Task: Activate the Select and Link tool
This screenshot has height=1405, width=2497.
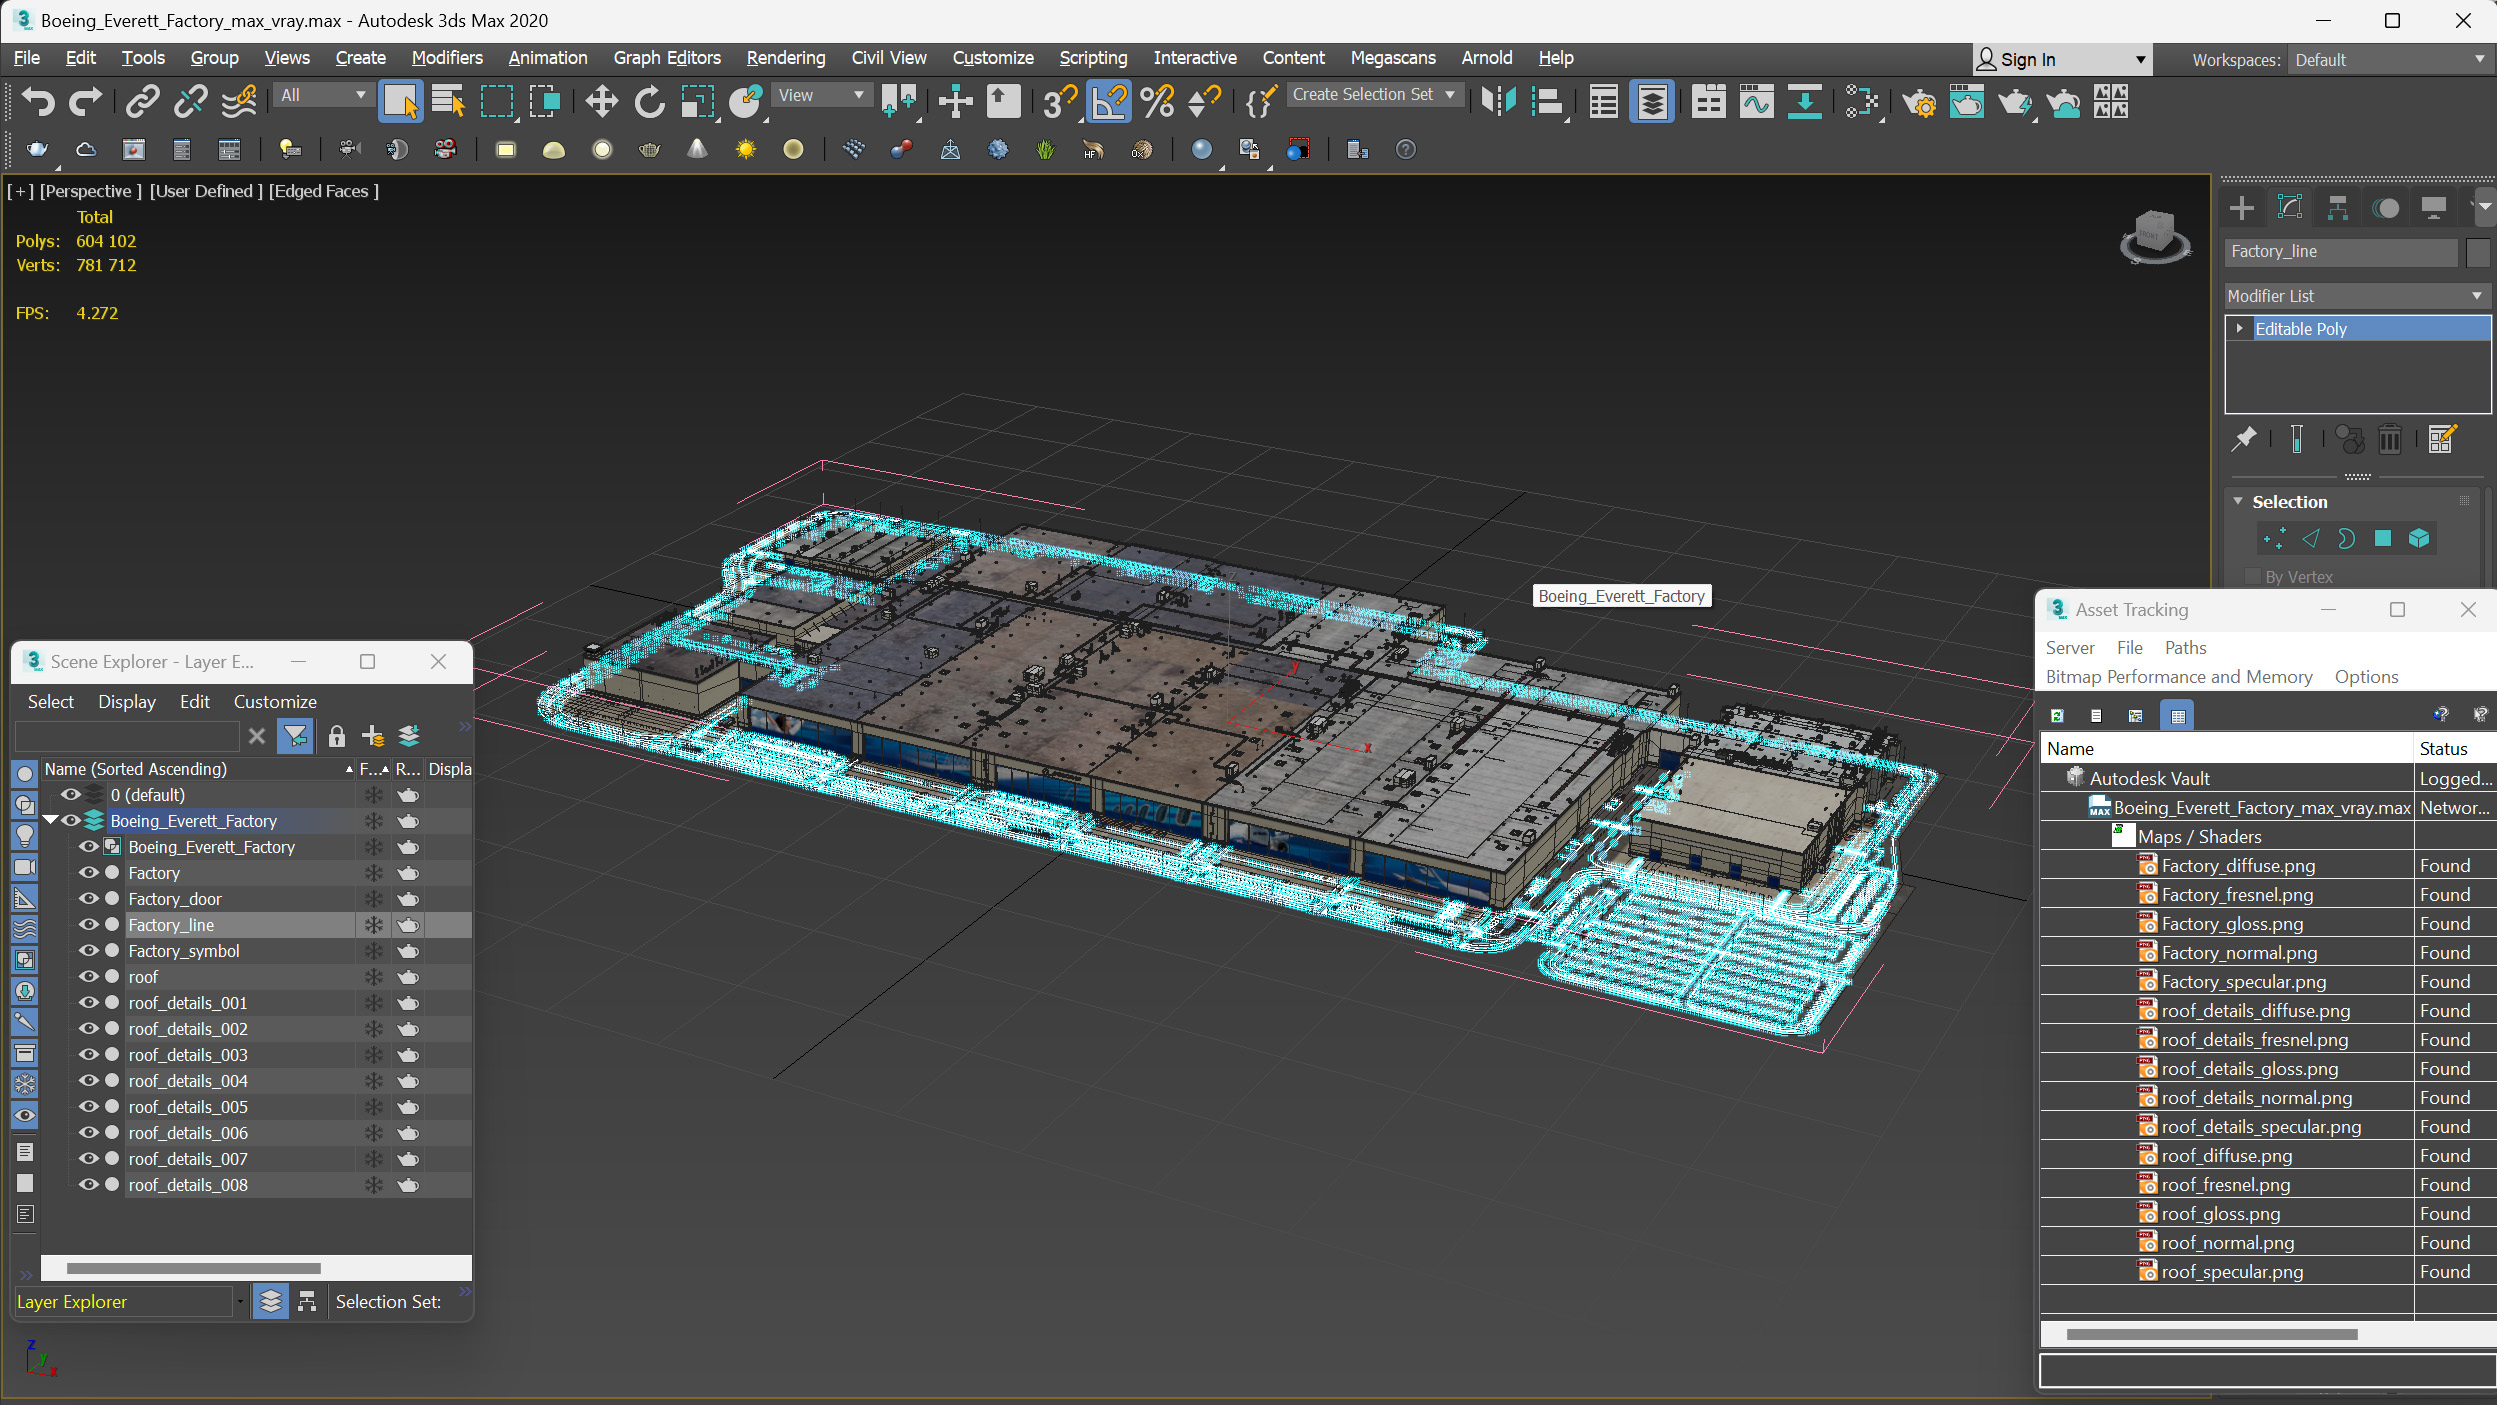Action: (143, 101)
